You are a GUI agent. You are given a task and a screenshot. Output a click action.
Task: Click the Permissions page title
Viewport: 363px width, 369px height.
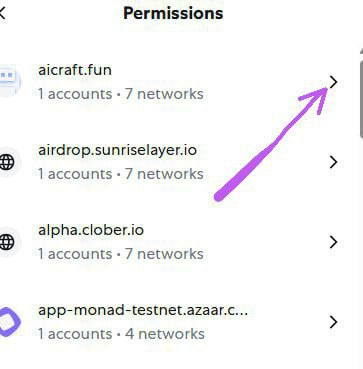[173, 13]
